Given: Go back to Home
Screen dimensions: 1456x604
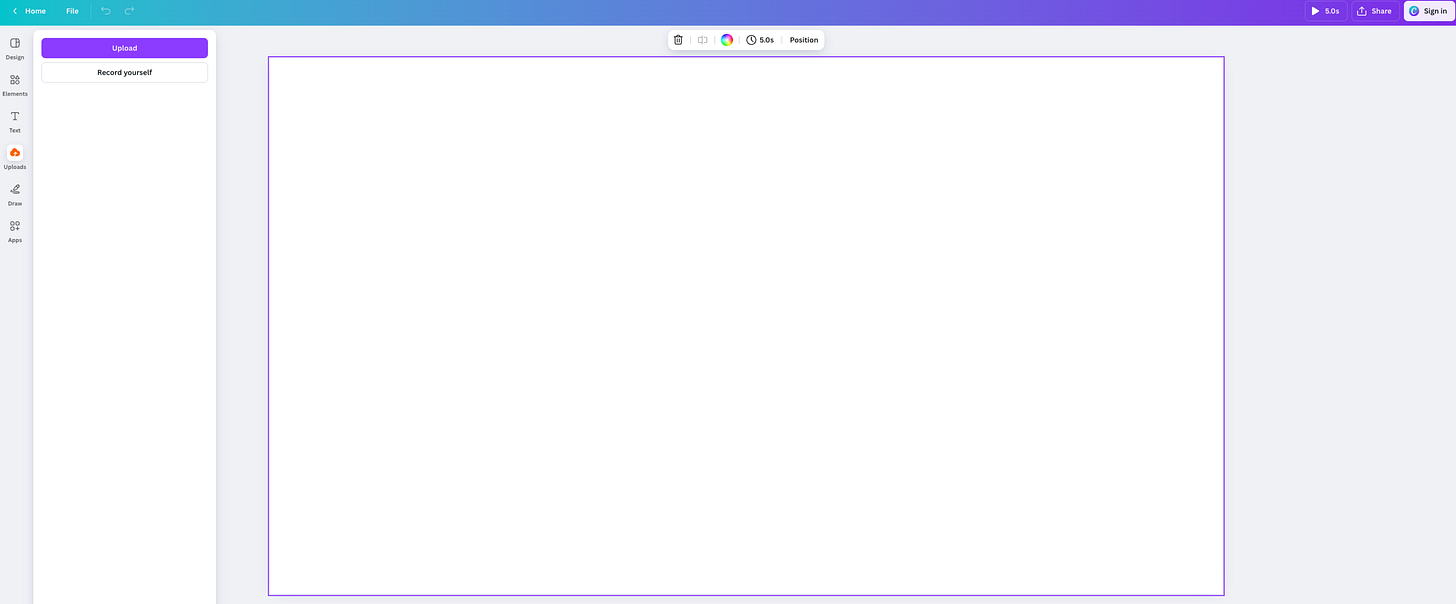Looking at the screenshot, I should [29, 11].
